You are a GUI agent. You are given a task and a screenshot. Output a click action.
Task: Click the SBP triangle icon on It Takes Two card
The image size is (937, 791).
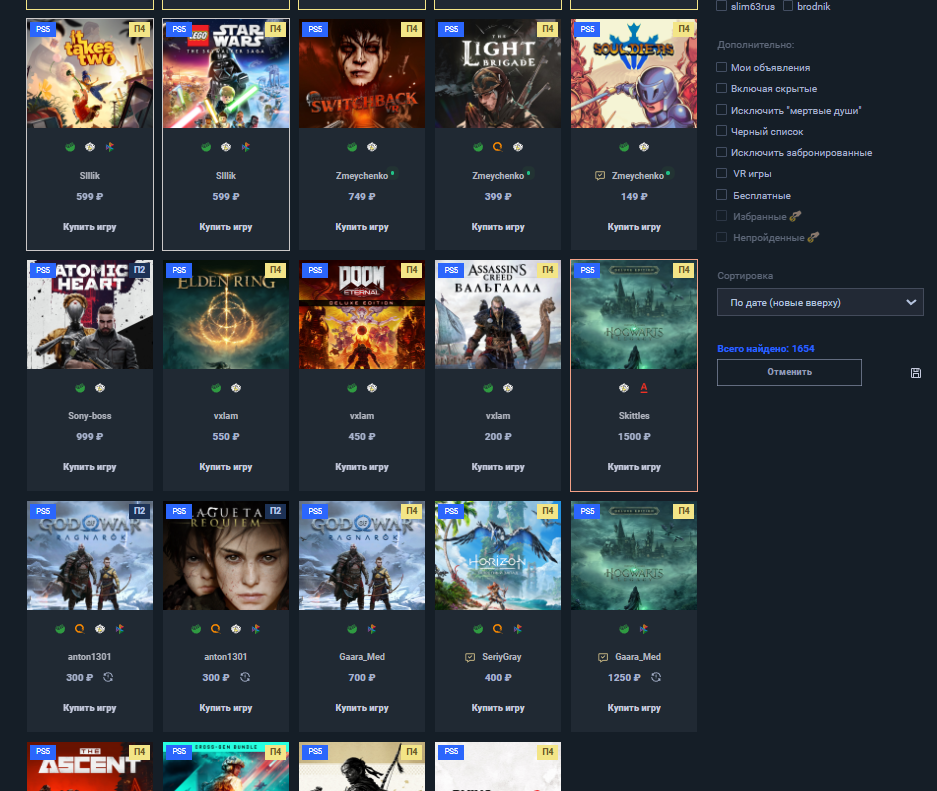(110, 147)
